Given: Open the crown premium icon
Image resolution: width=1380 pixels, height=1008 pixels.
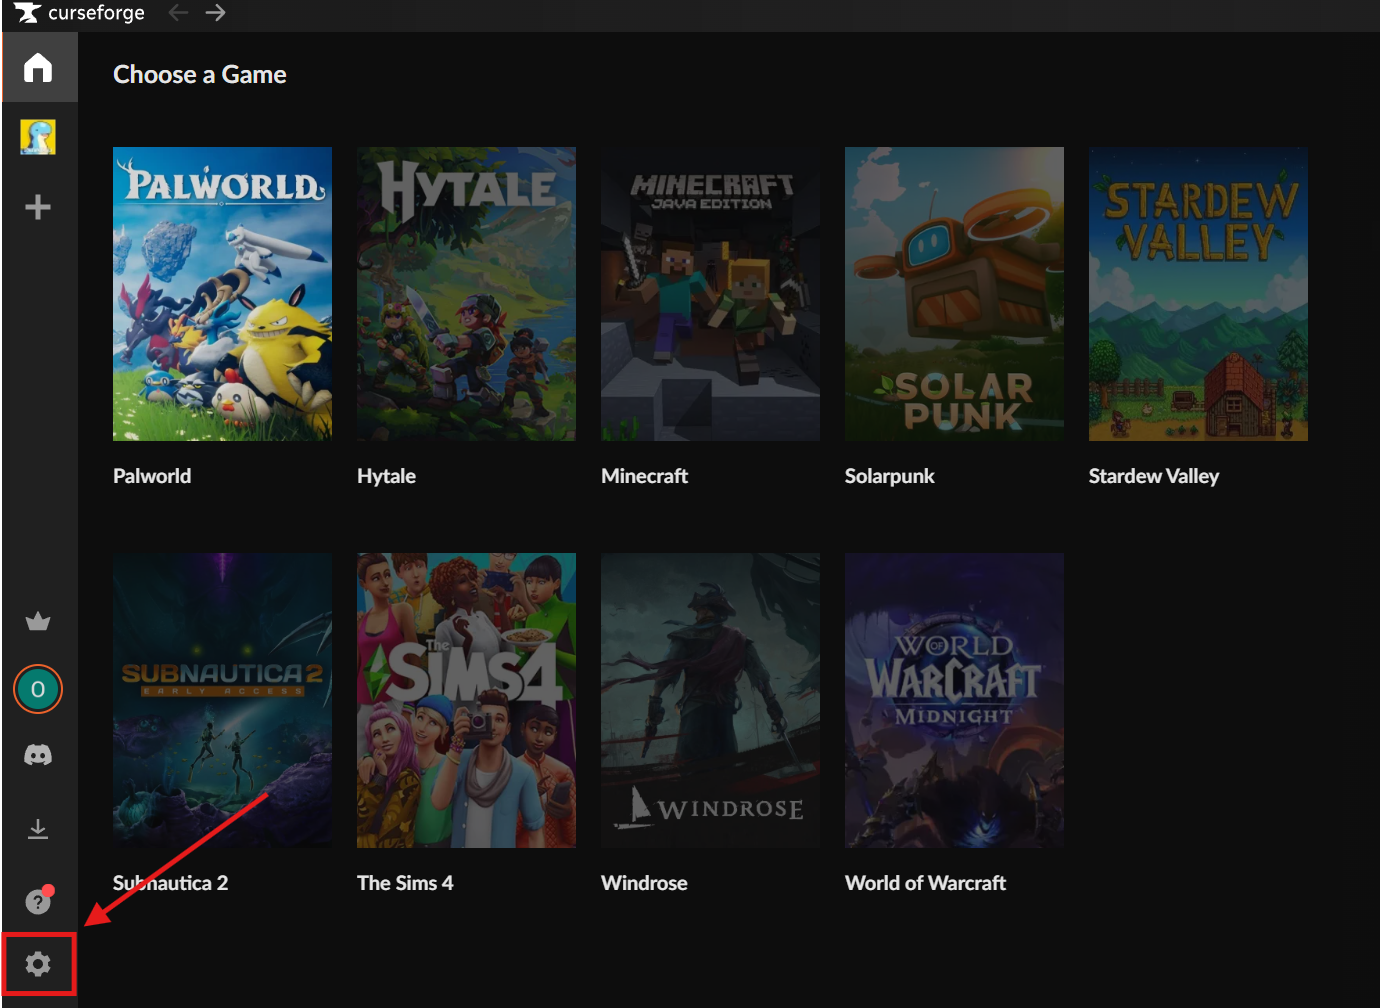Looking at the screenshot, I should (x=38, y=621).
